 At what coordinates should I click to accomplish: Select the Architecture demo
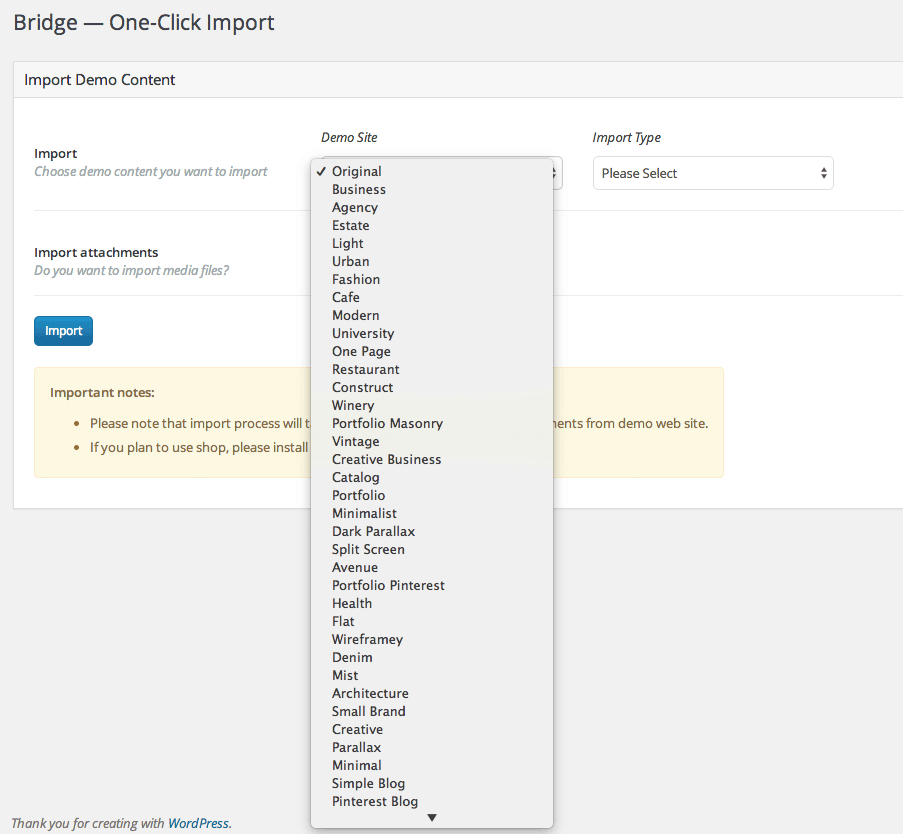431,693
